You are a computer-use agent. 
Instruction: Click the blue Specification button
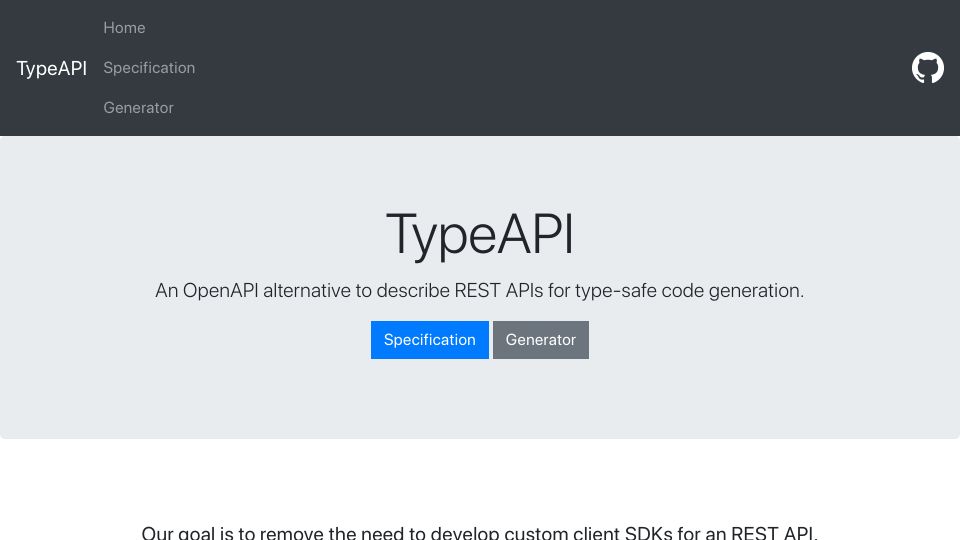pyautogui.click(x=430, y=340)
